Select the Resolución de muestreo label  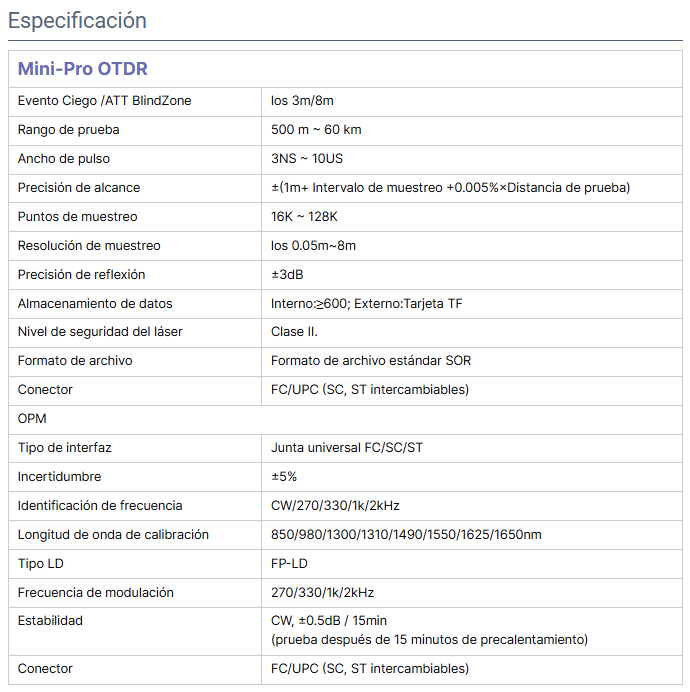89,246
